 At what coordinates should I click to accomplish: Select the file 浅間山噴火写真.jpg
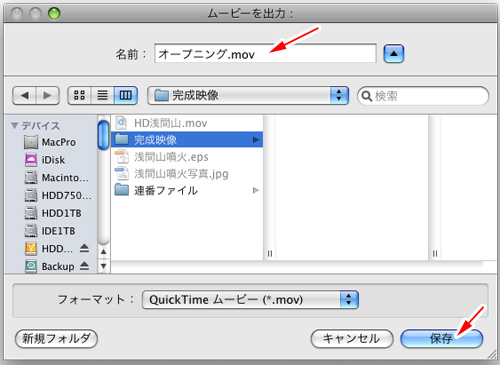click(x=187, y=174)
